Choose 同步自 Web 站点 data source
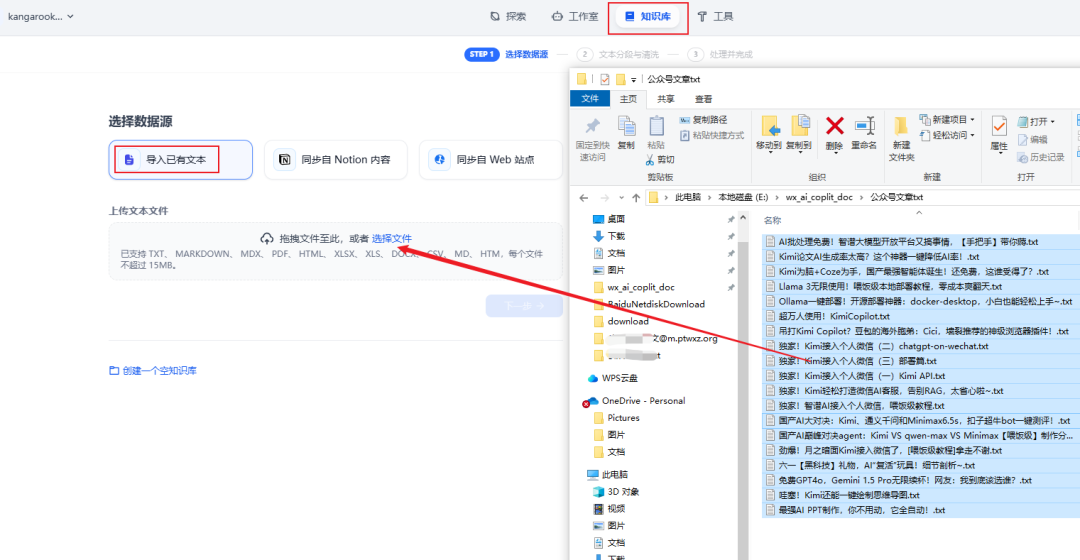 click(491, 160)
